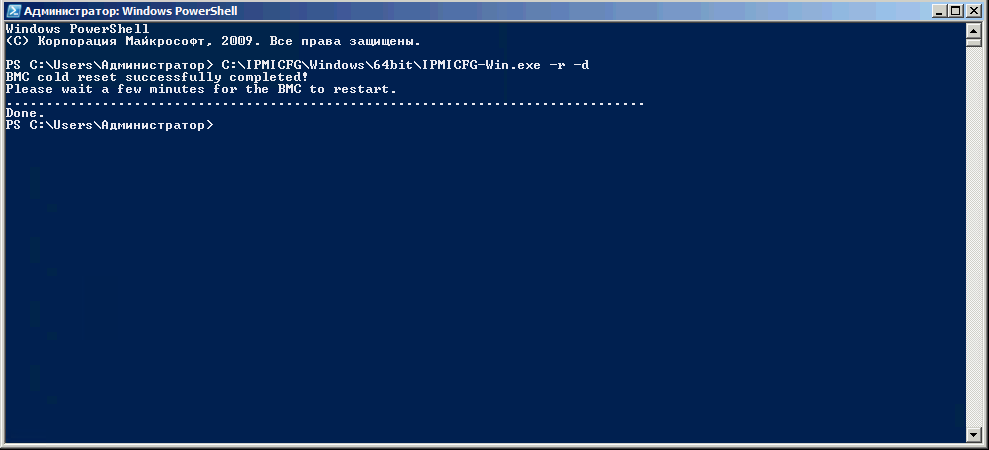
Task: Open the PowerShell system menu icon
Action: [11, 10]
